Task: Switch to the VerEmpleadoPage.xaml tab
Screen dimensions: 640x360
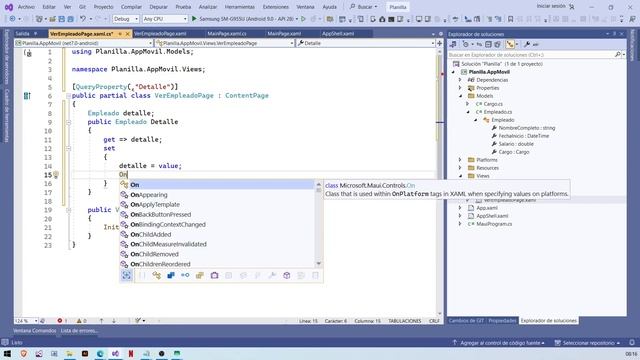Action: [x=160, y=34]
